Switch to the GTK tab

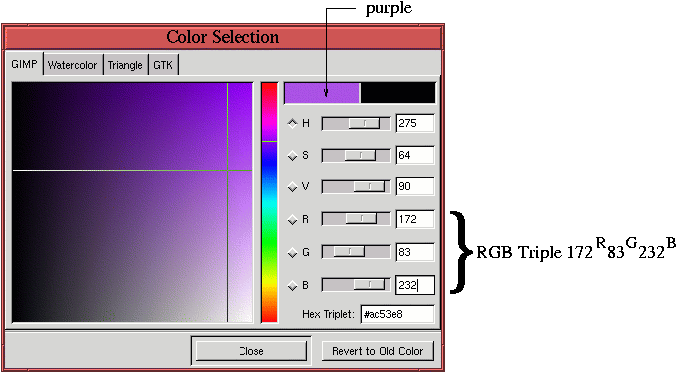coord(163,65)
